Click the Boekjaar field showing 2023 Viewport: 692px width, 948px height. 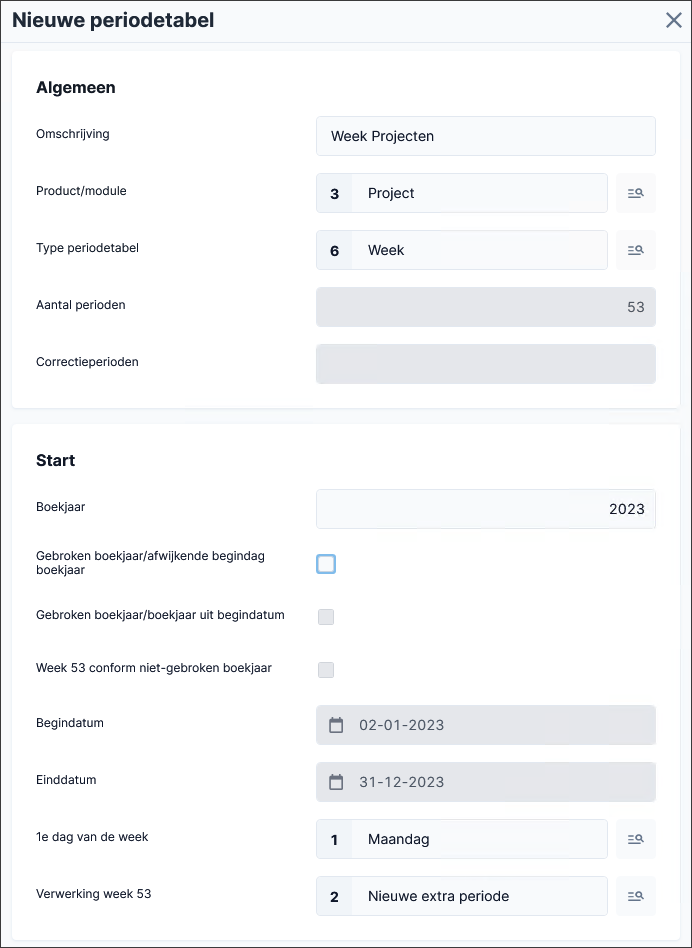[x=486, y=509]
